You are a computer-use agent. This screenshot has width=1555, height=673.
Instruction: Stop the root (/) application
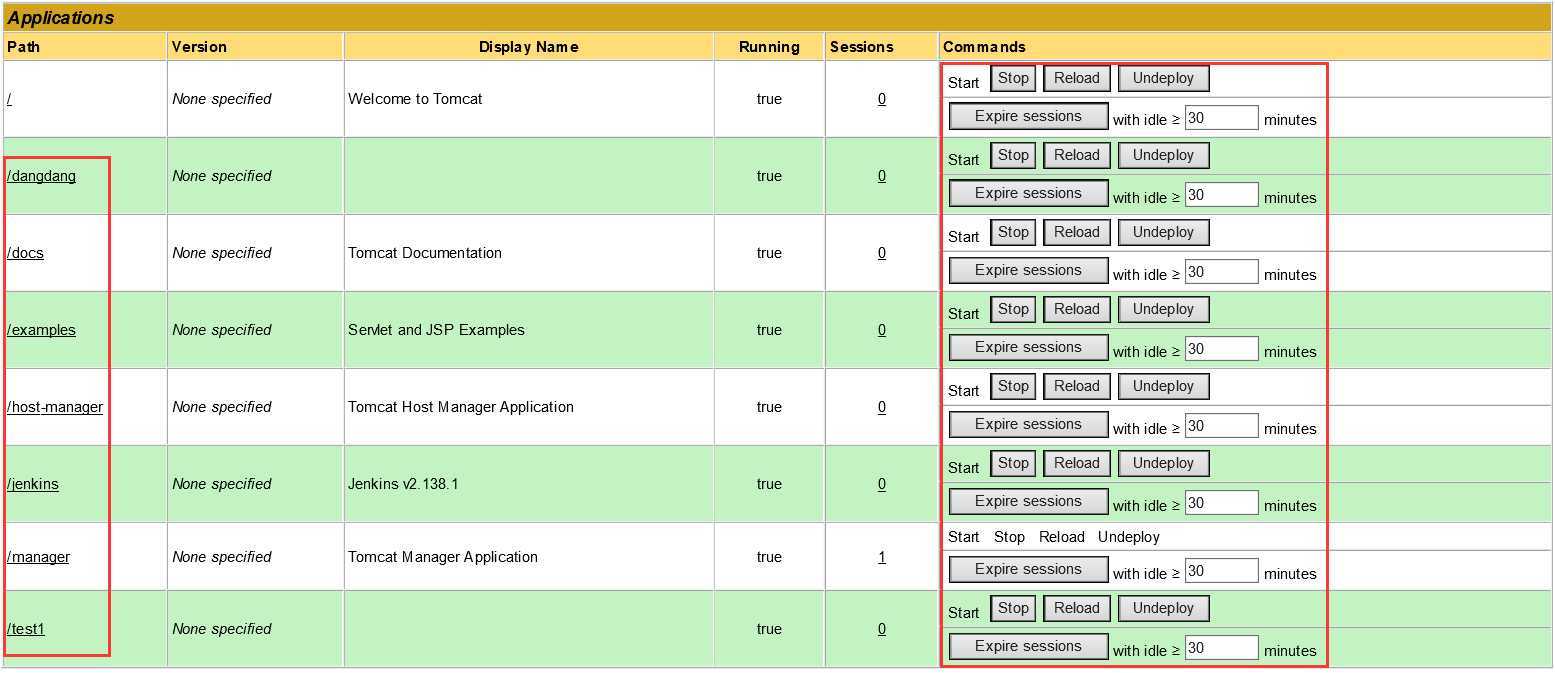point(1013,78)
